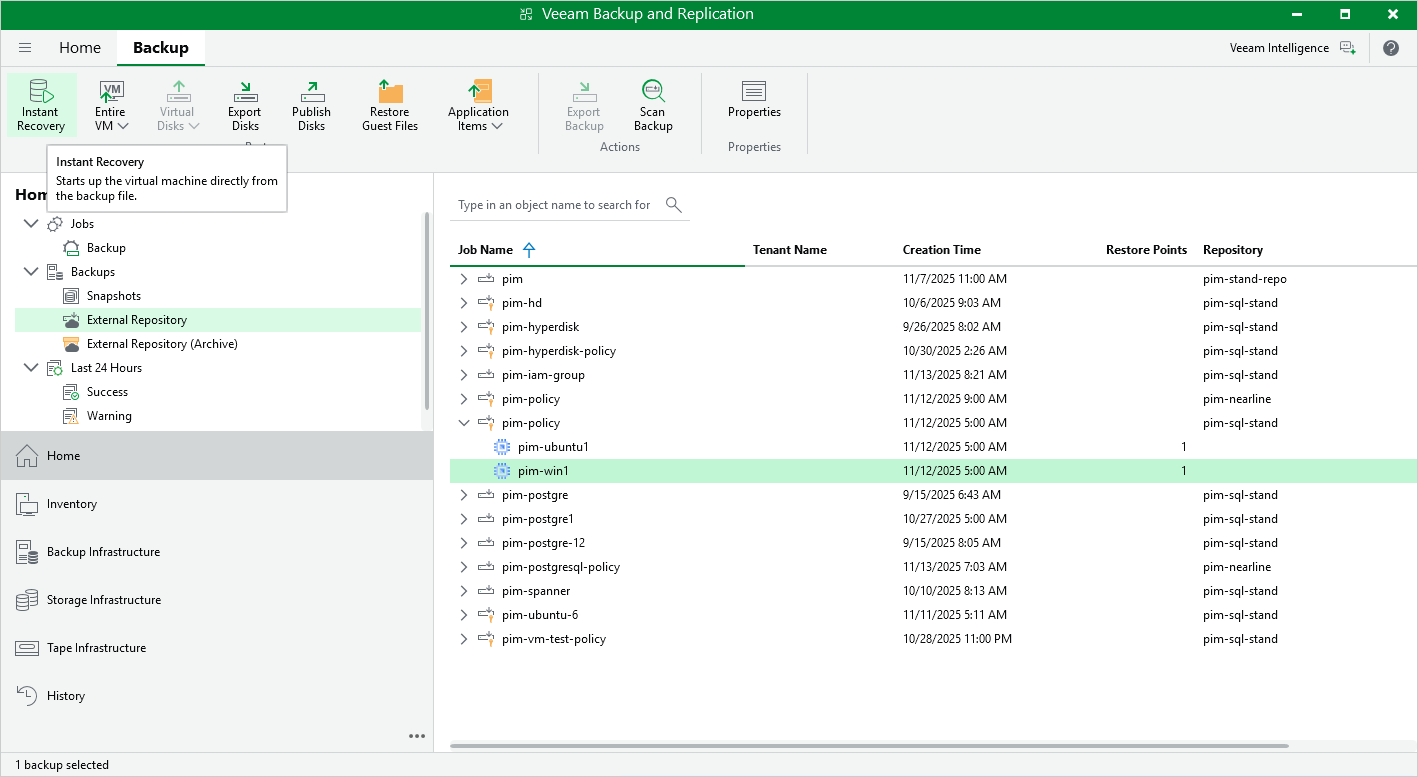The image size is (1418, 777).
Task: Select the pim-postgresql-policy job row
Action: 933,567
